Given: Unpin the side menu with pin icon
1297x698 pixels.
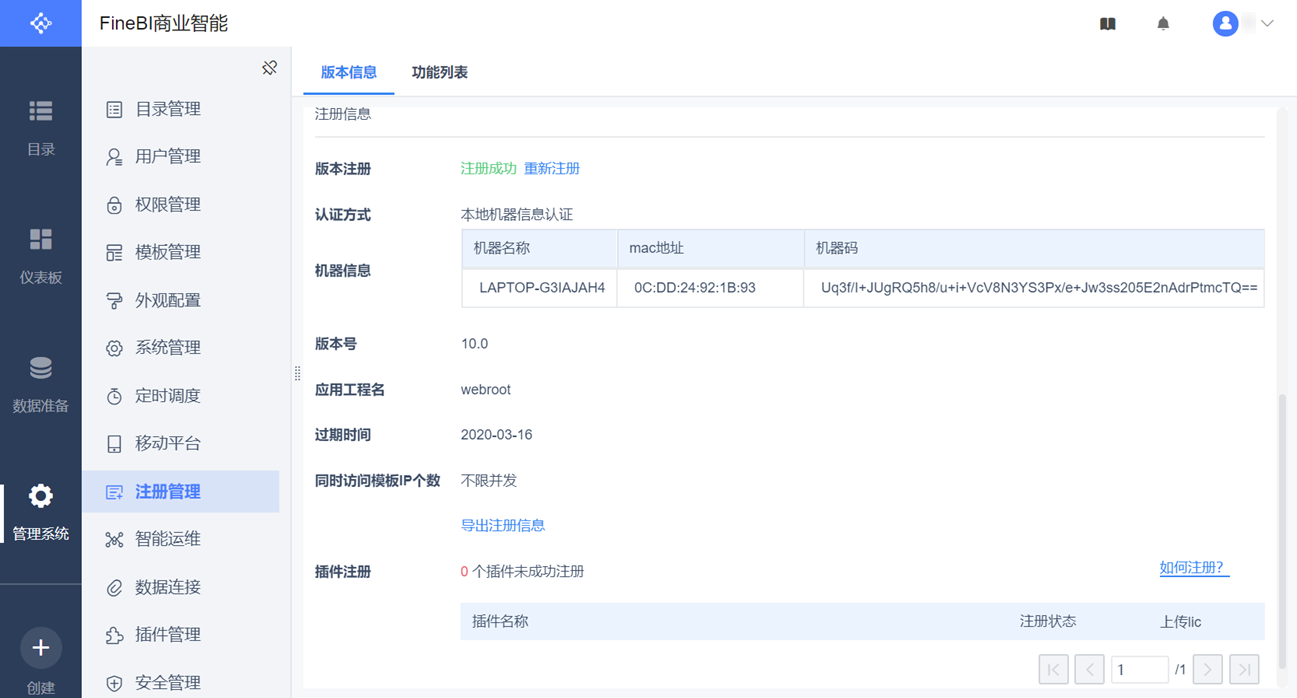Looking at the screenshot, I should (x=269, y=68).
